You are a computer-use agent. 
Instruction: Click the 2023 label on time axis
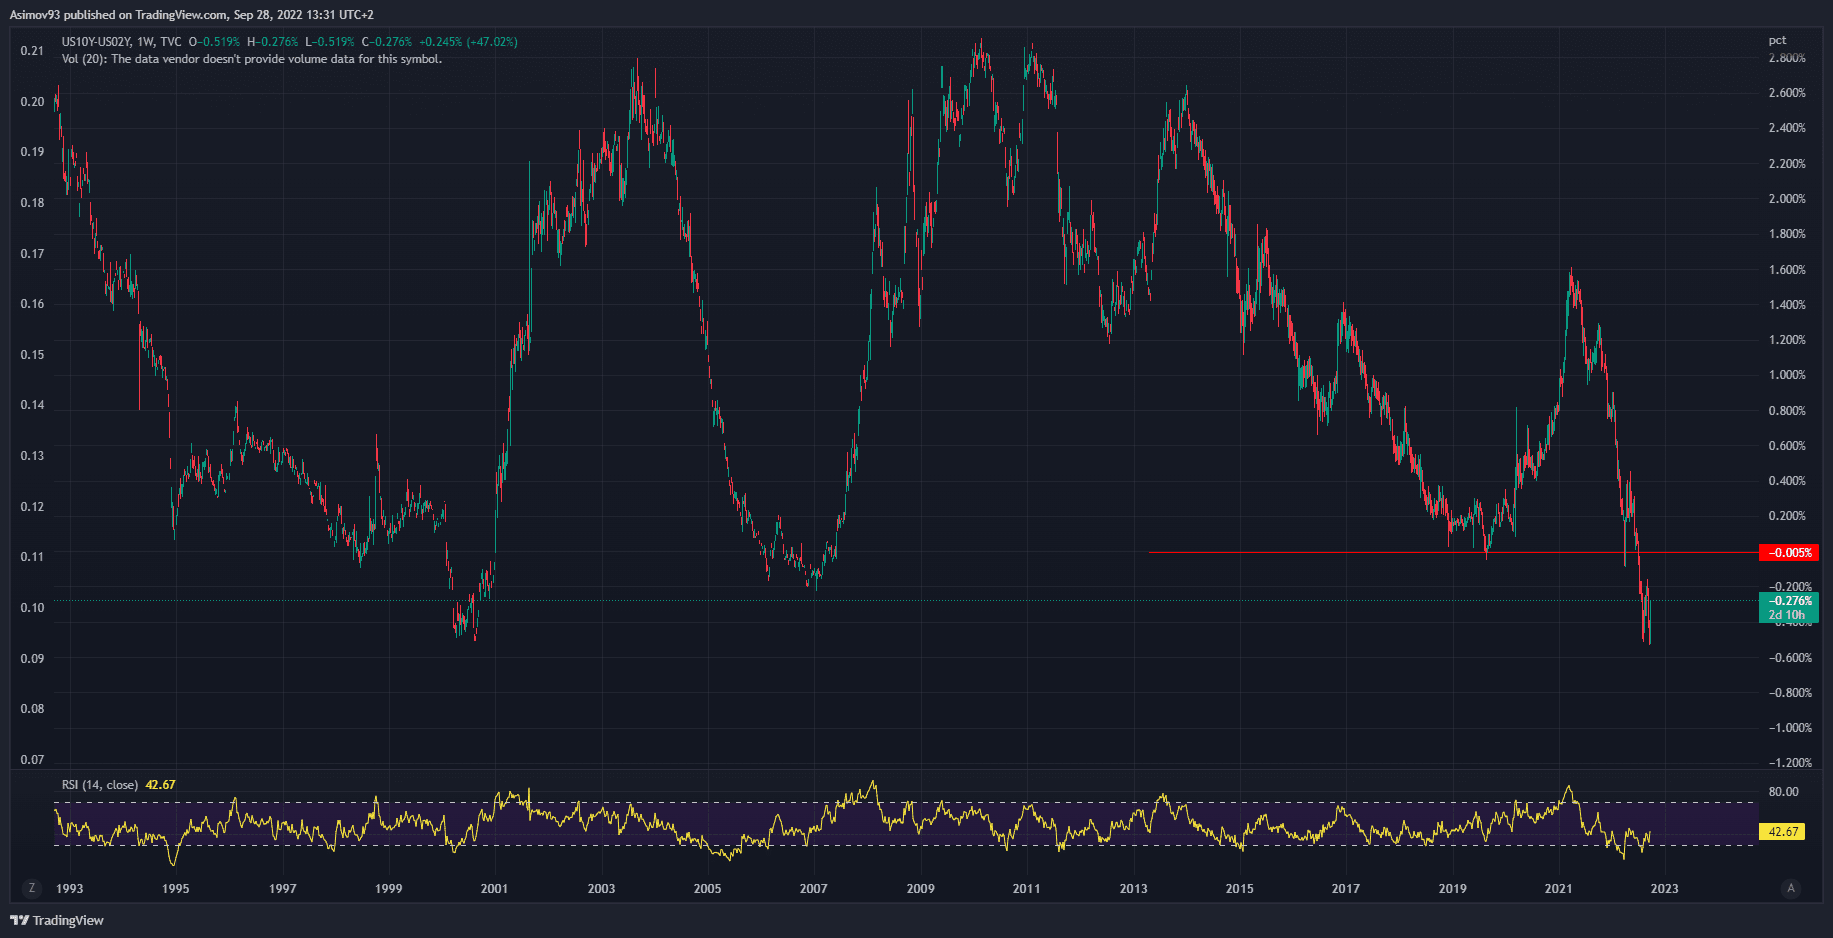click(x=1664, y=888)
